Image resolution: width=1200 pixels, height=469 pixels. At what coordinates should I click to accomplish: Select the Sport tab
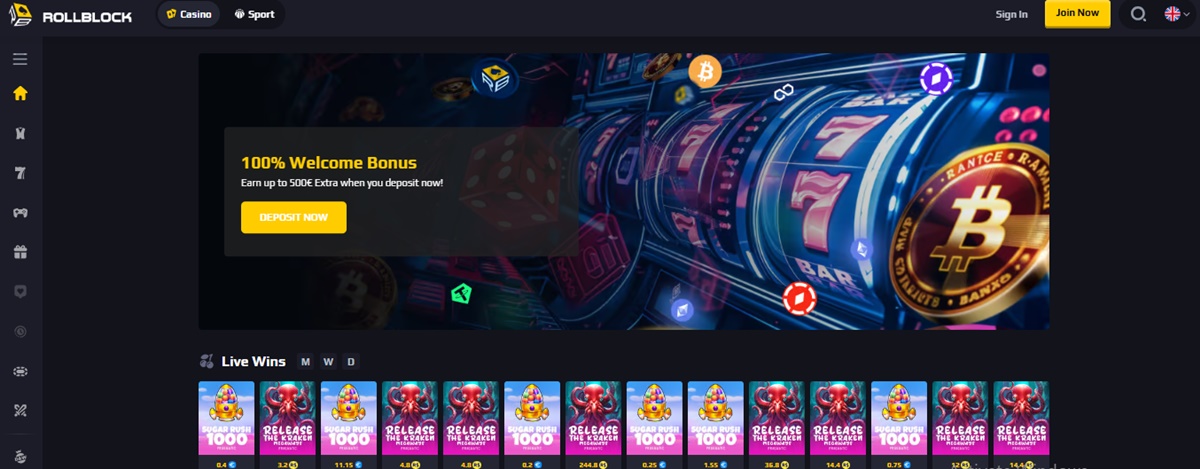pyautogui.click(x=254, y=14)
